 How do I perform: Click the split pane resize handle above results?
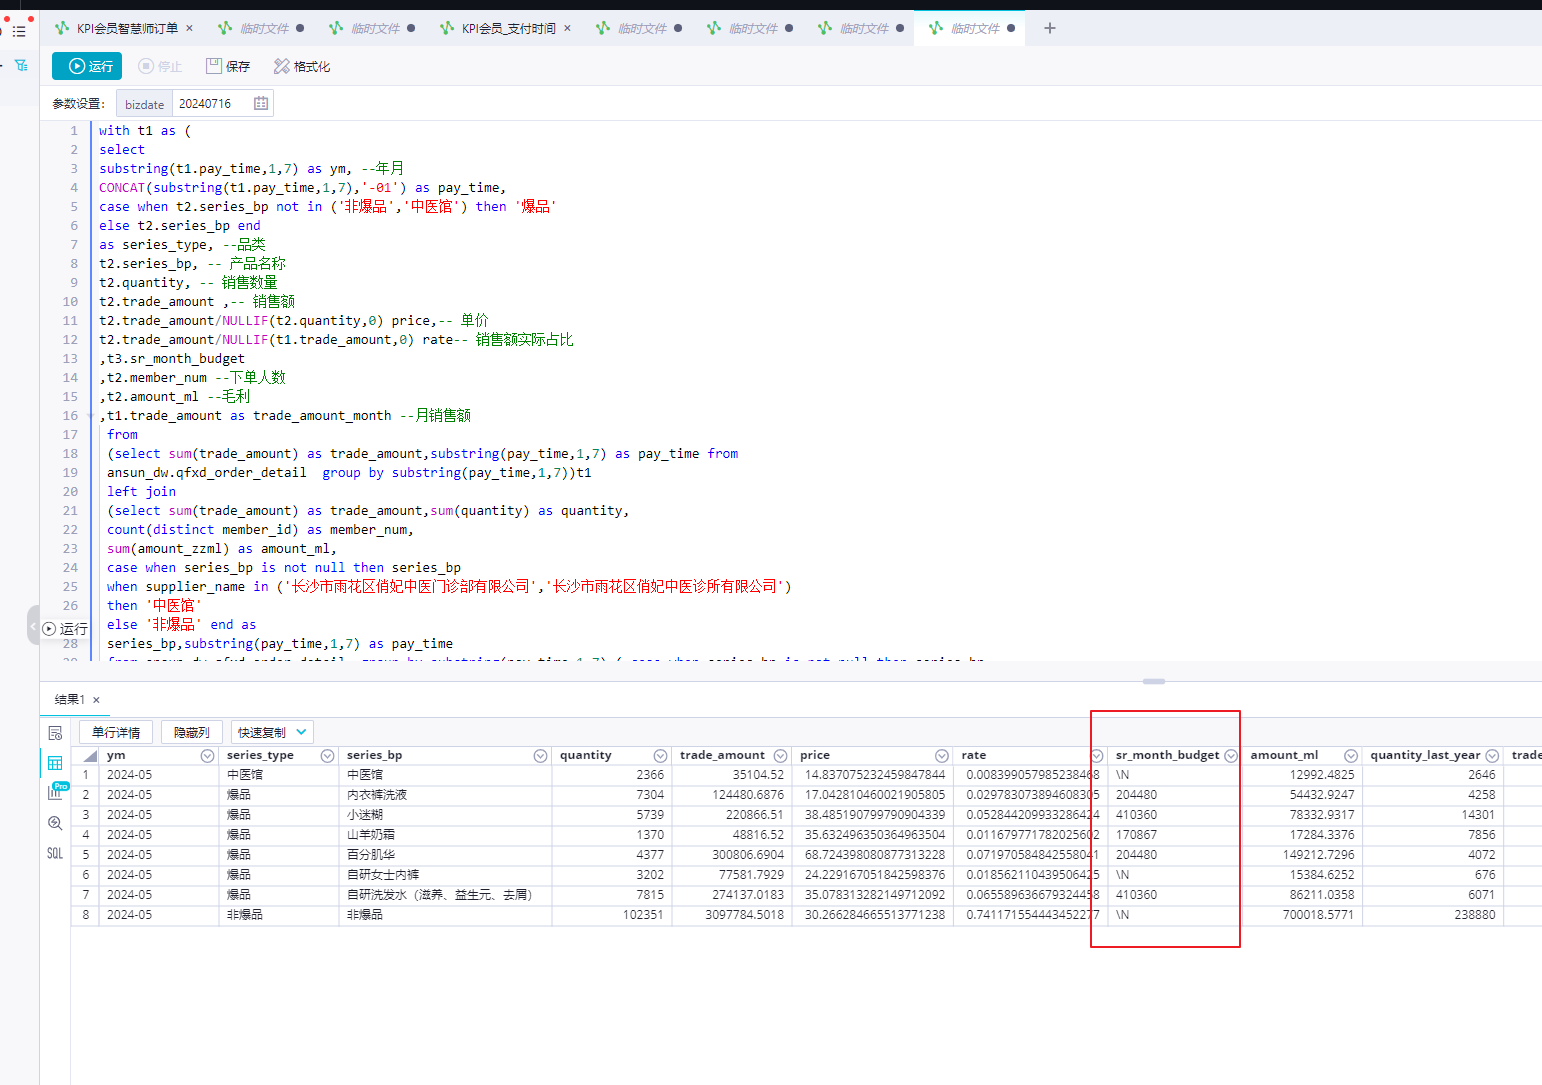pyautogui.click(x=1154, y=681)
